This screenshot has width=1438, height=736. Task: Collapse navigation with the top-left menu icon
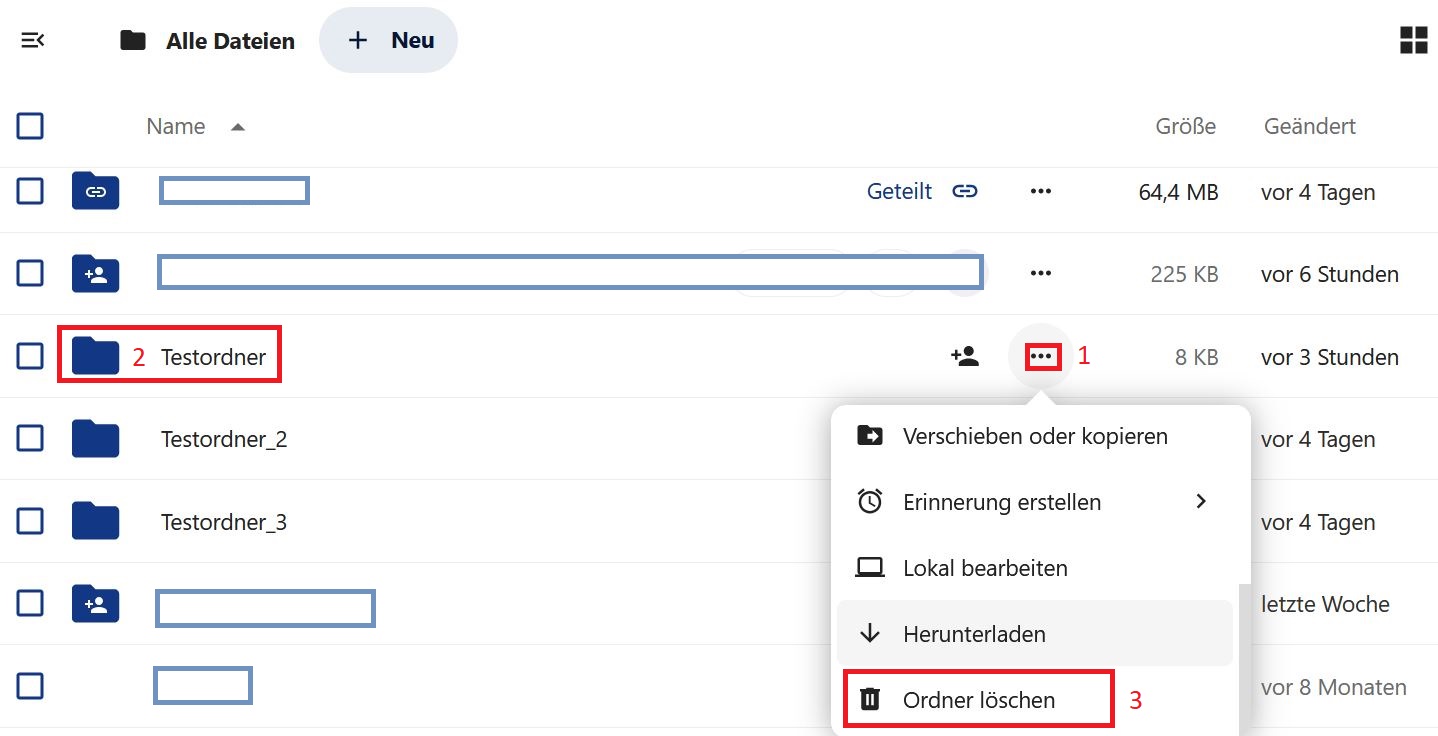[33, 41]
